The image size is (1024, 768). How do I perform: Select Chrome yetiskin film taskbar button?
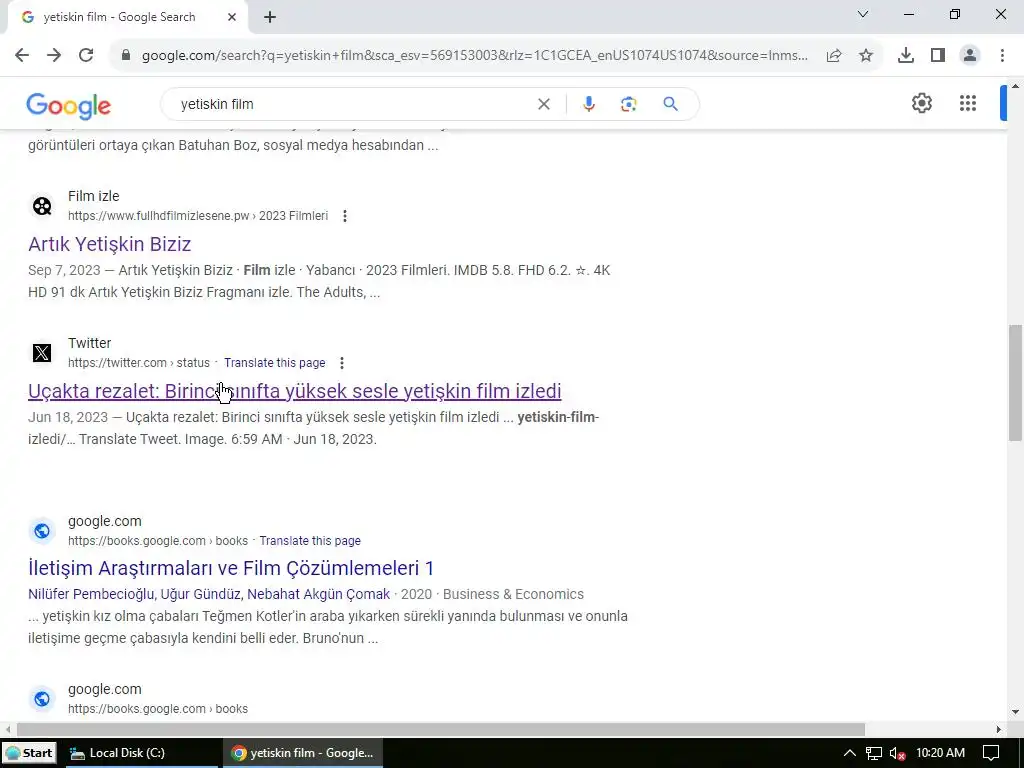click(302, 753)
